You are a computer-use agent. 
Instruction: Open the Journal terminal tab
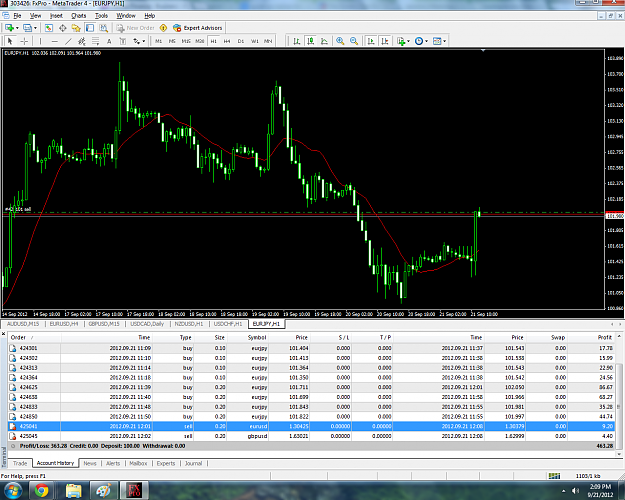click(193, 463)
